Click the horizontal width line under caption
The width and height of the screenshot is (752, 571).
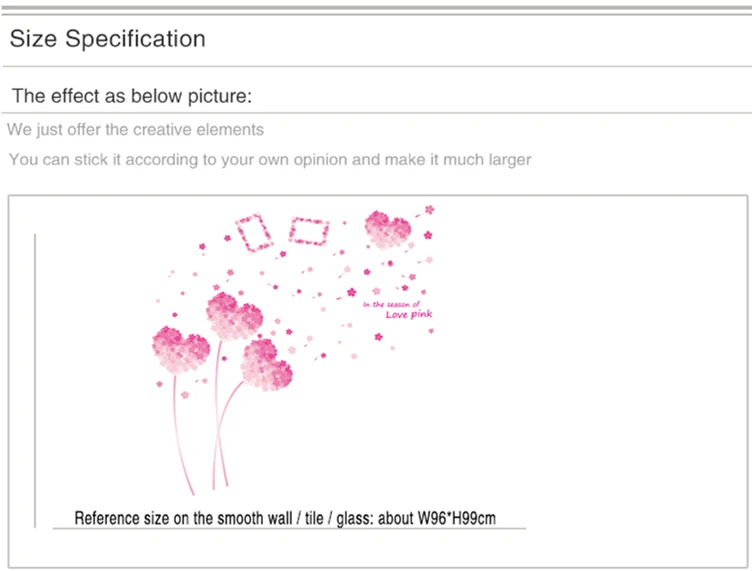289,528
